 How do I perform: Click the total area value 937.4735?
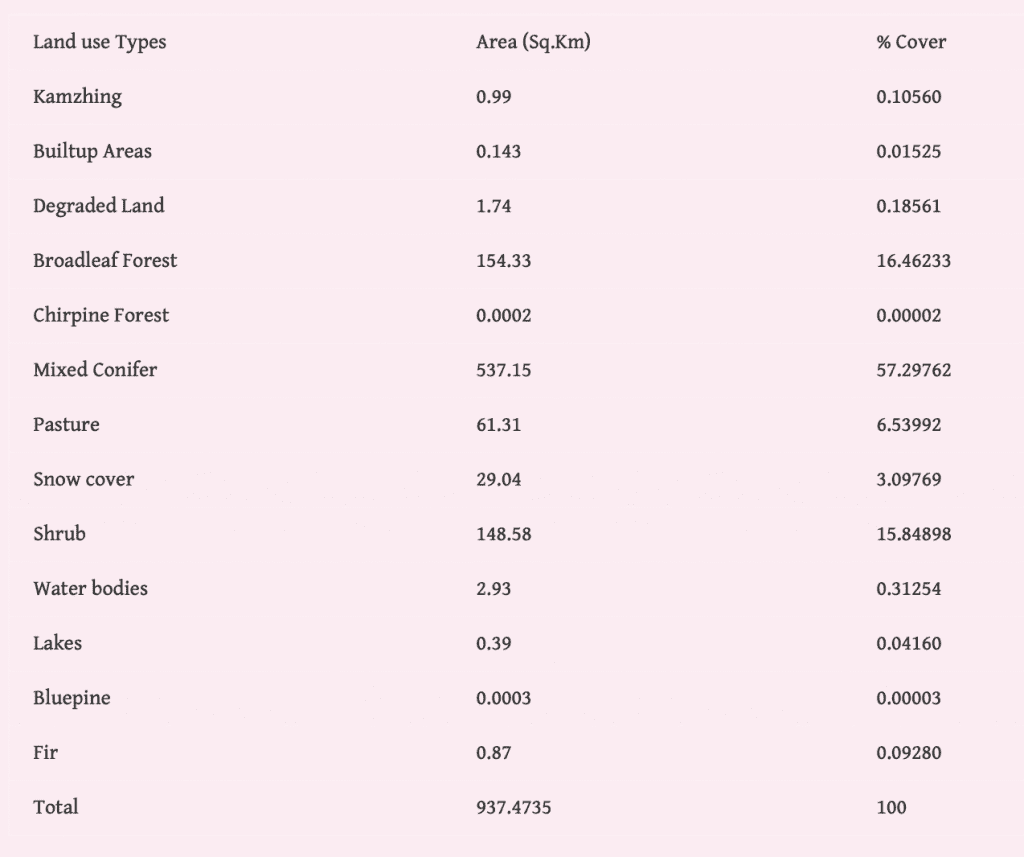[x=513, y=807]
